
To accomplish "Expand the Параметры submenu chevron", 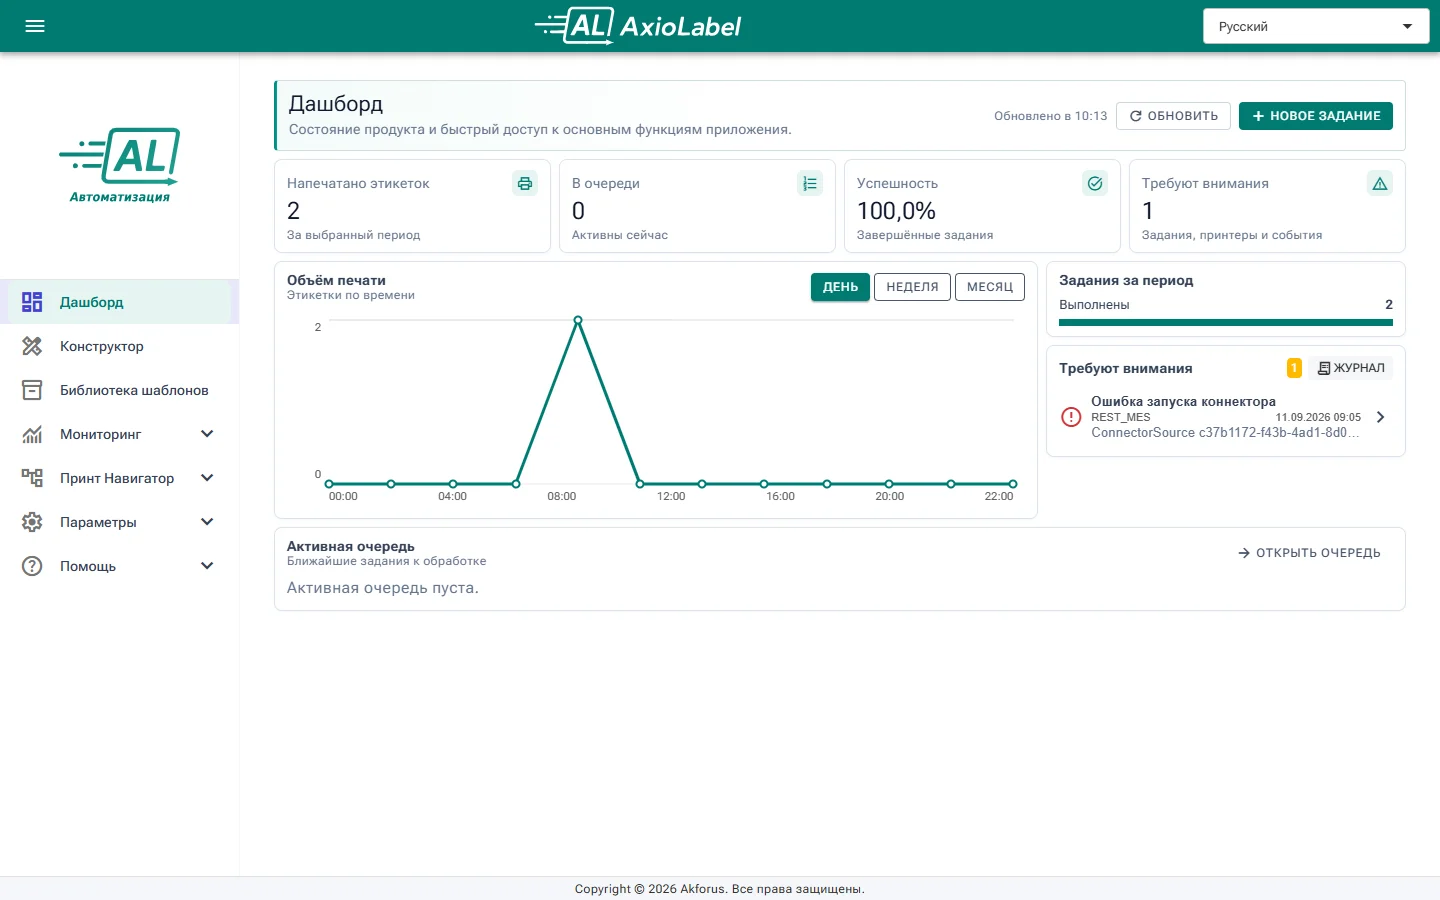I will 207,522.
